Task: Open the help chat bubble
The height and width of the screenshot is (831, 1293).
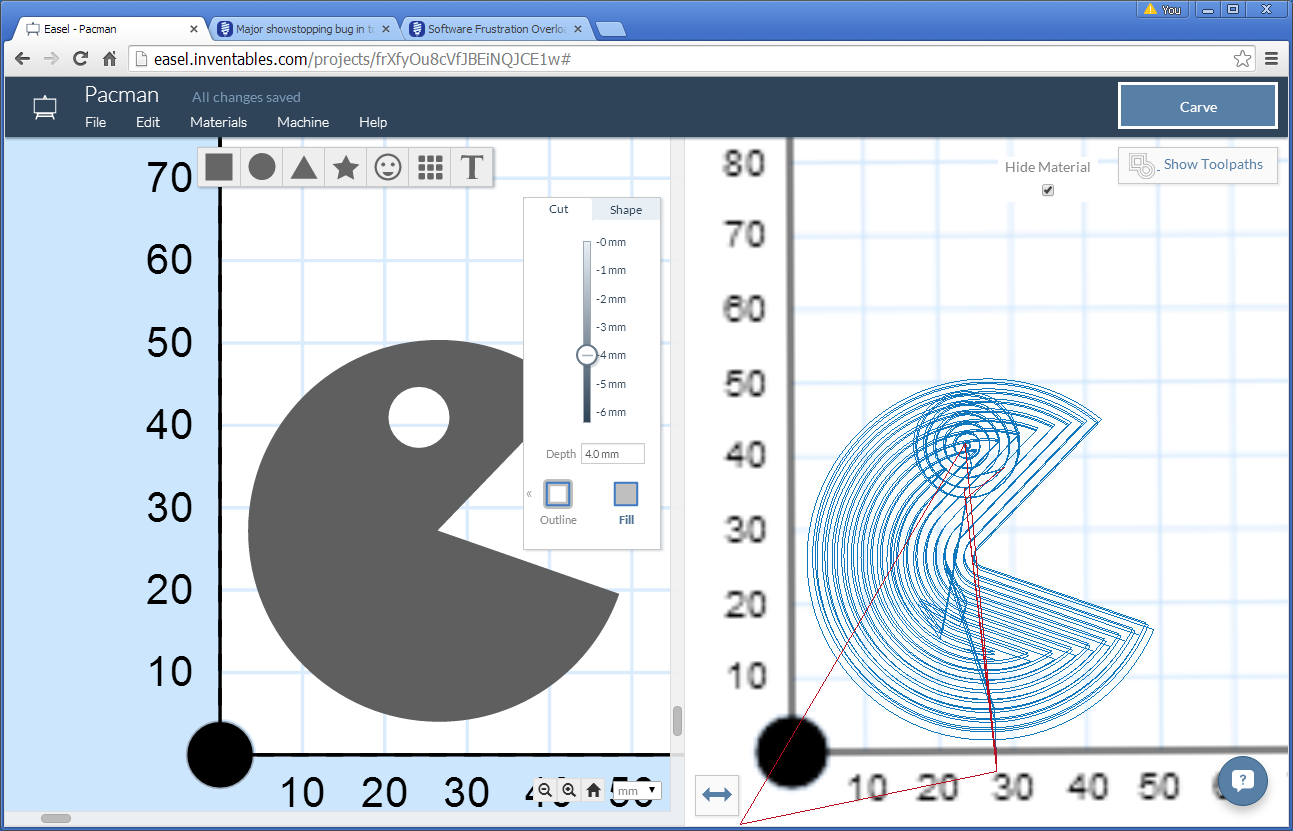Action: pyautogui.click(x=1243, y=781)
